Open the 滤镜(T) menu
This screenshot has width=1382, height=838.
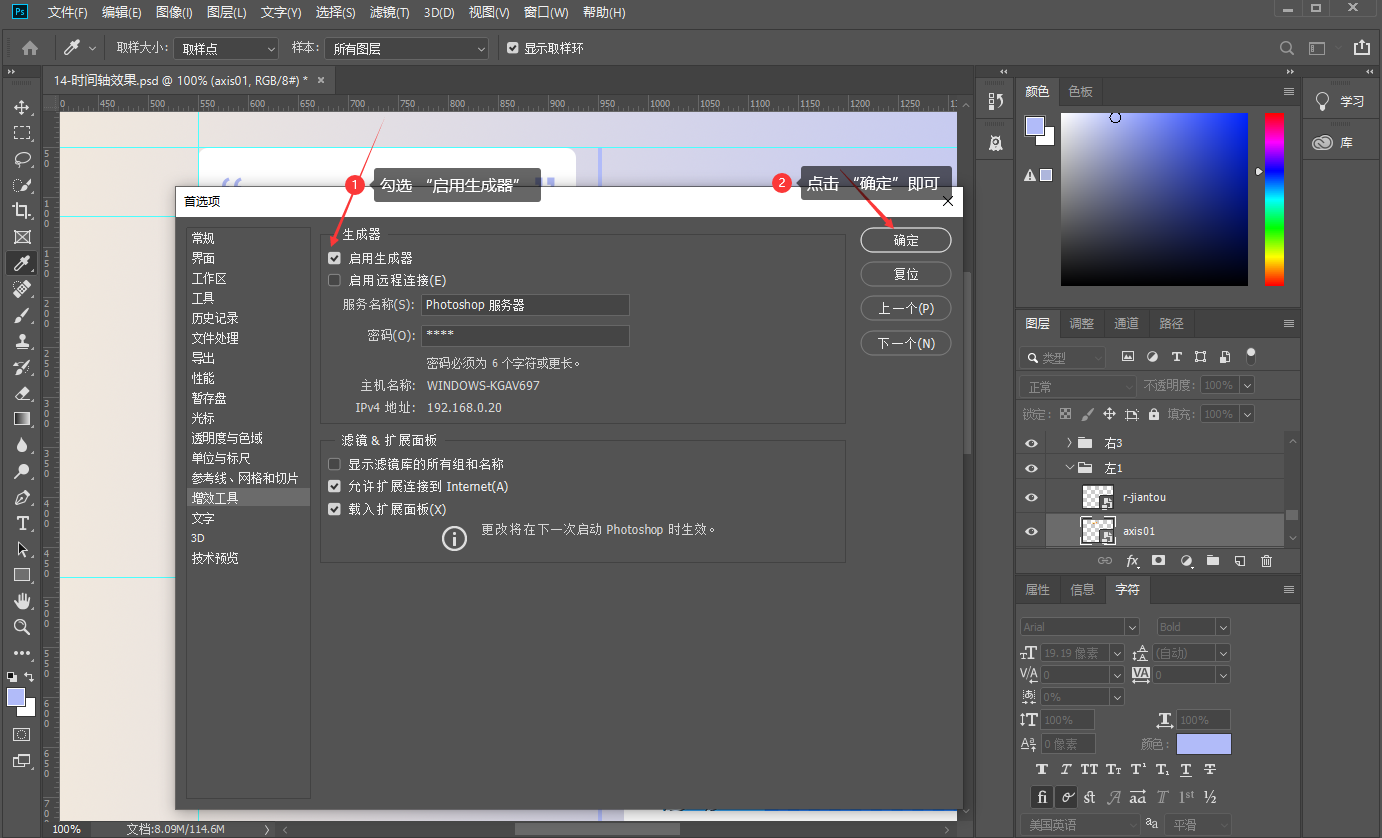(390, 13)
